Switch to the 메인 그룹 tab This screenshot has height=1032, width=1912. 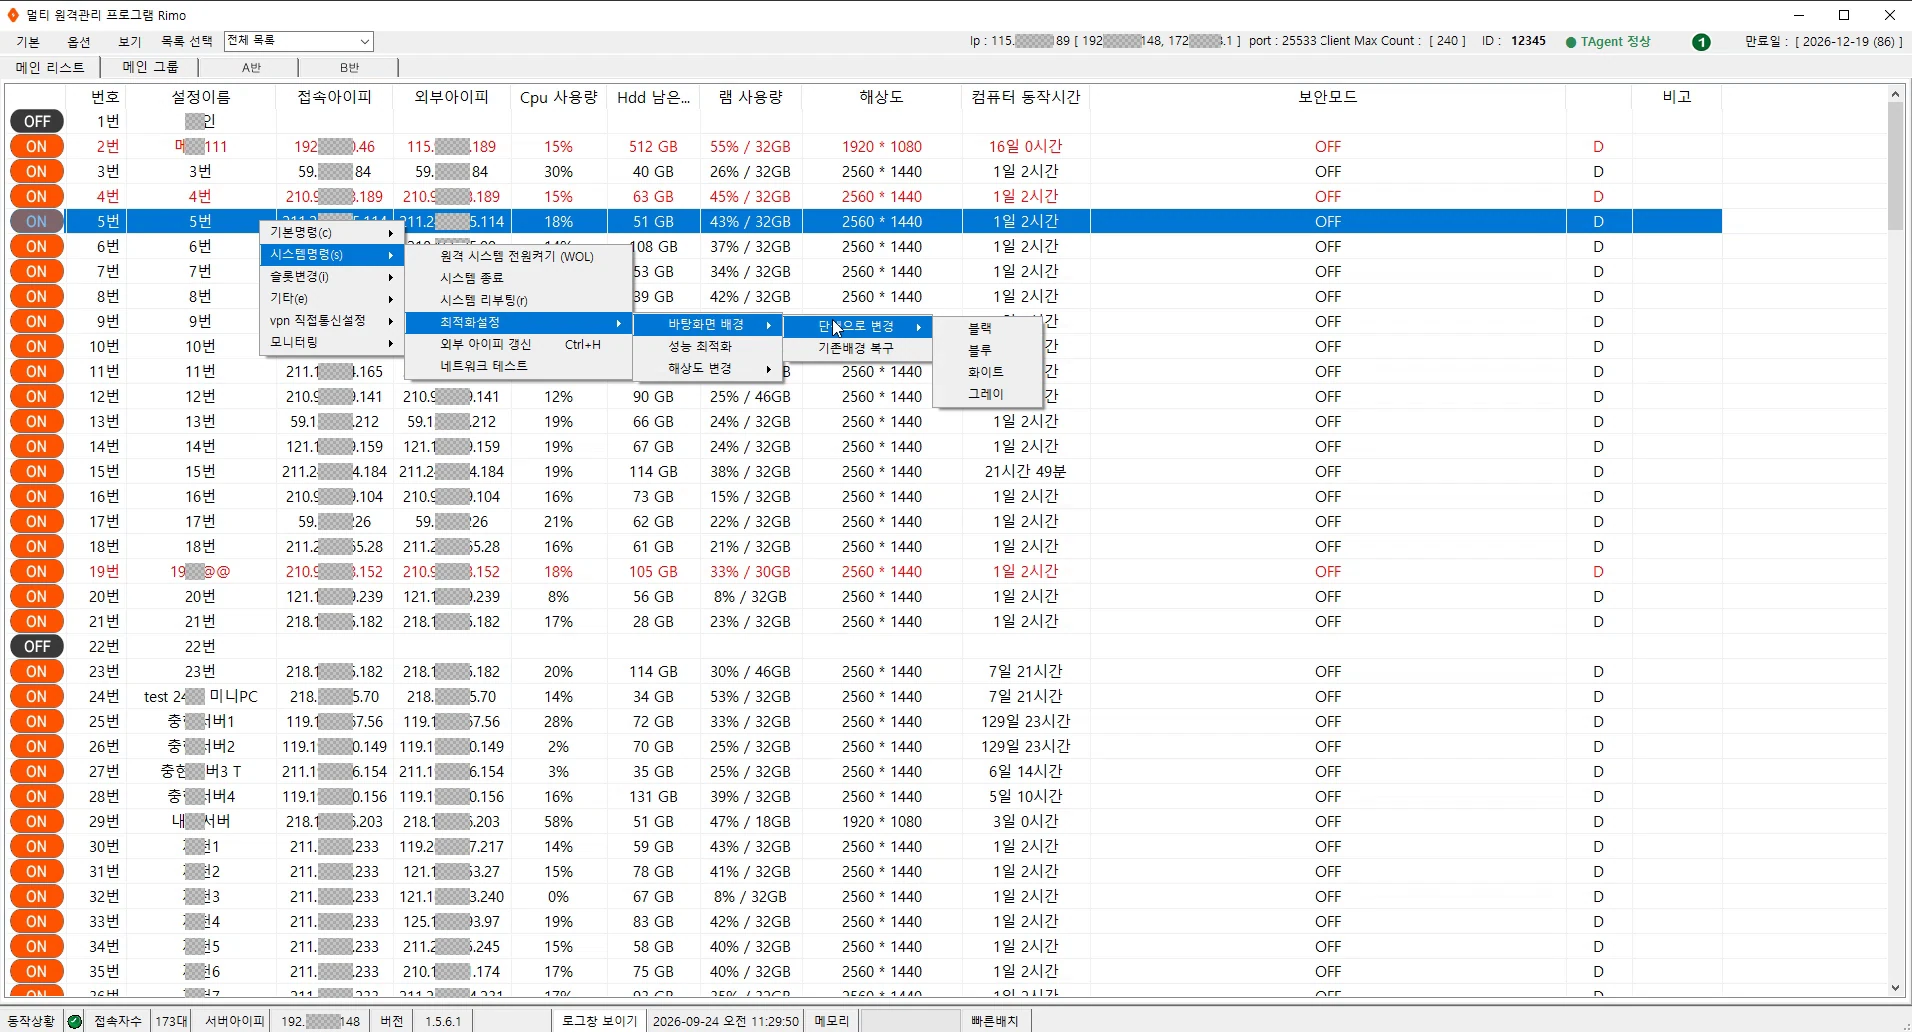150,67
